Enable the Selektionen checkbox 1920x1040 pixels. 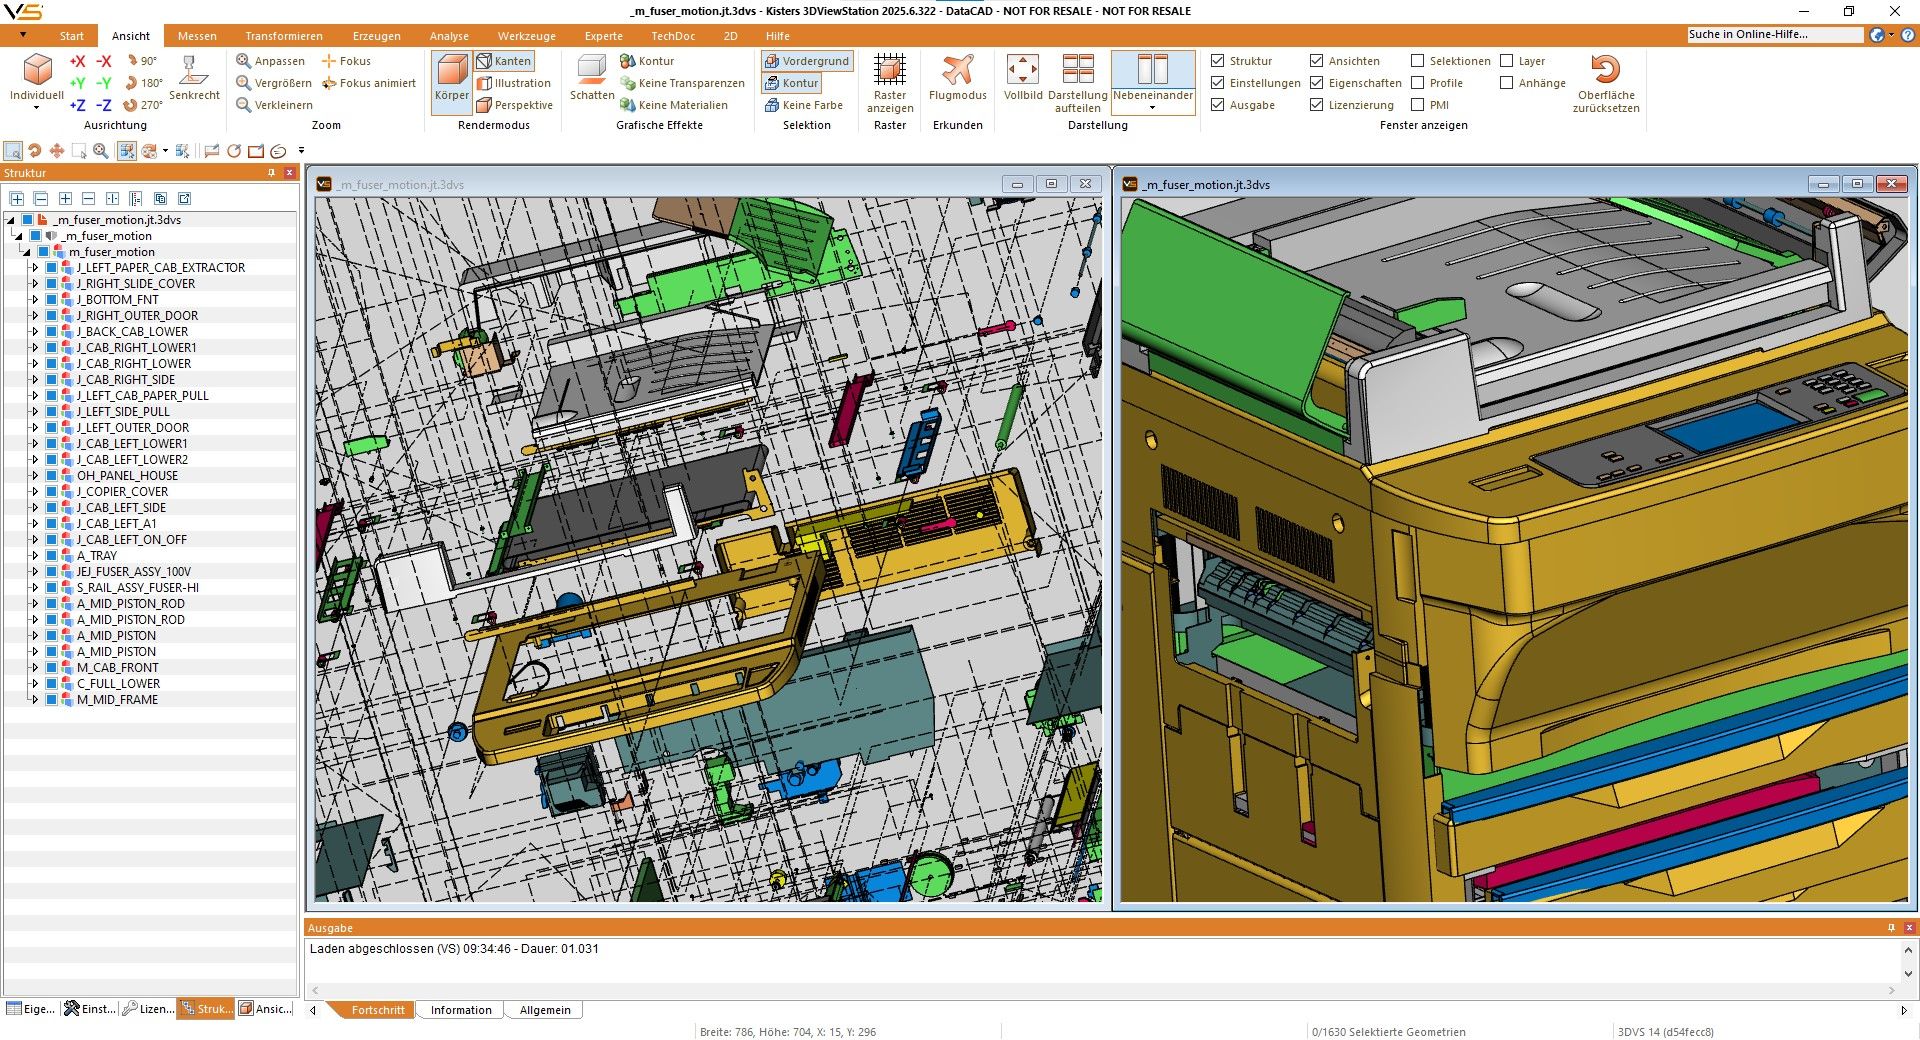click(x=1417, y=61)
